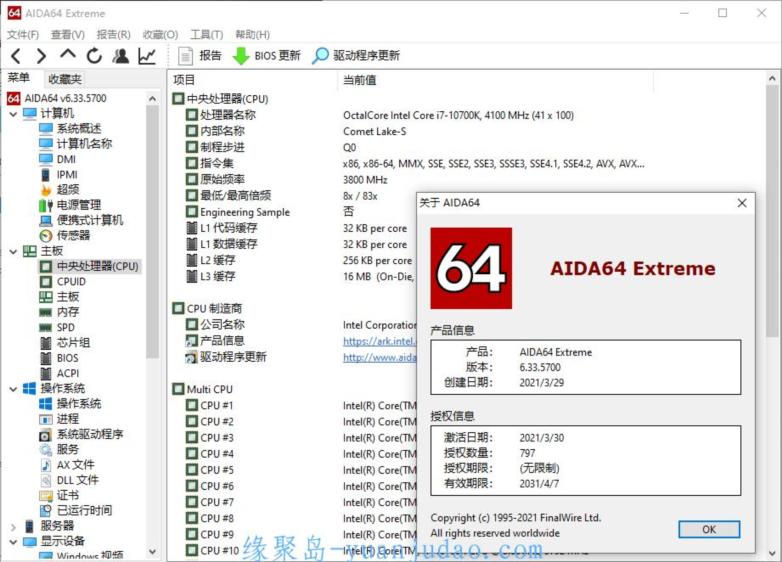Select the 便携式计算机 tree item
The width and height of the screenshot is (782, 562).
point(81,220)
